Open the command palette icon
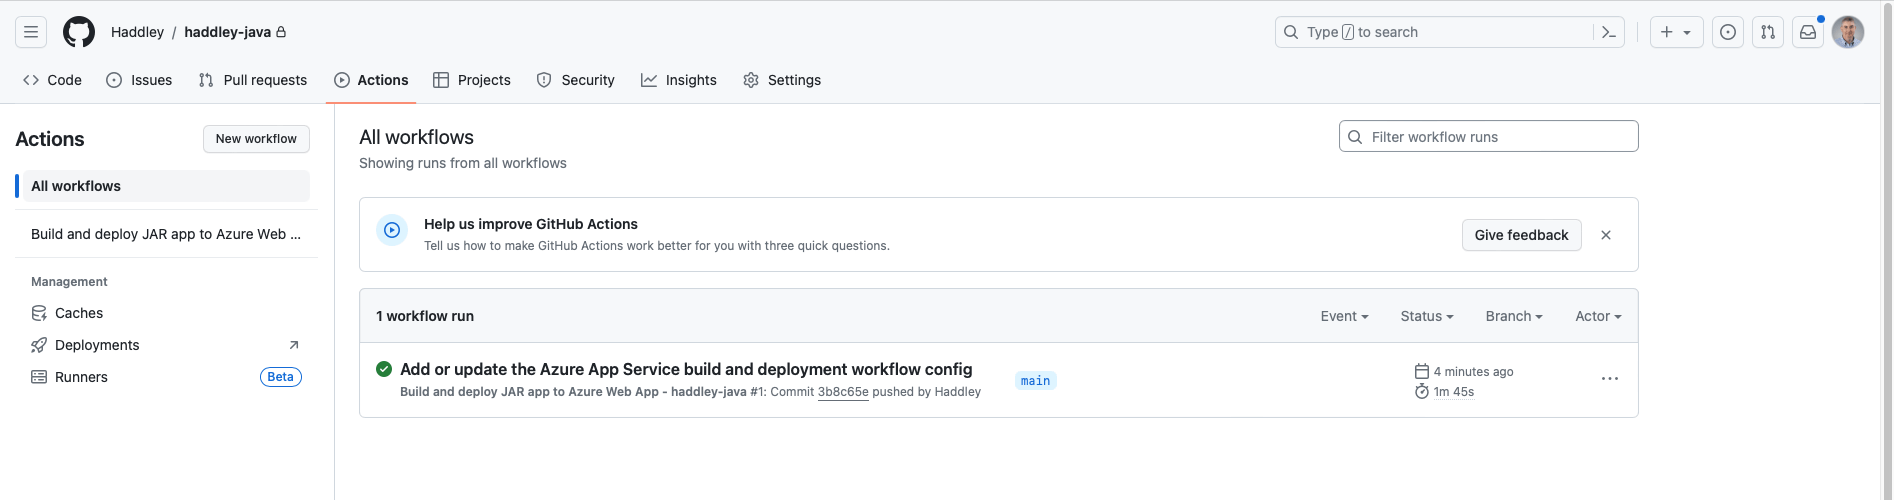The image size is (1894, 500). click(x=1609, y=32)
